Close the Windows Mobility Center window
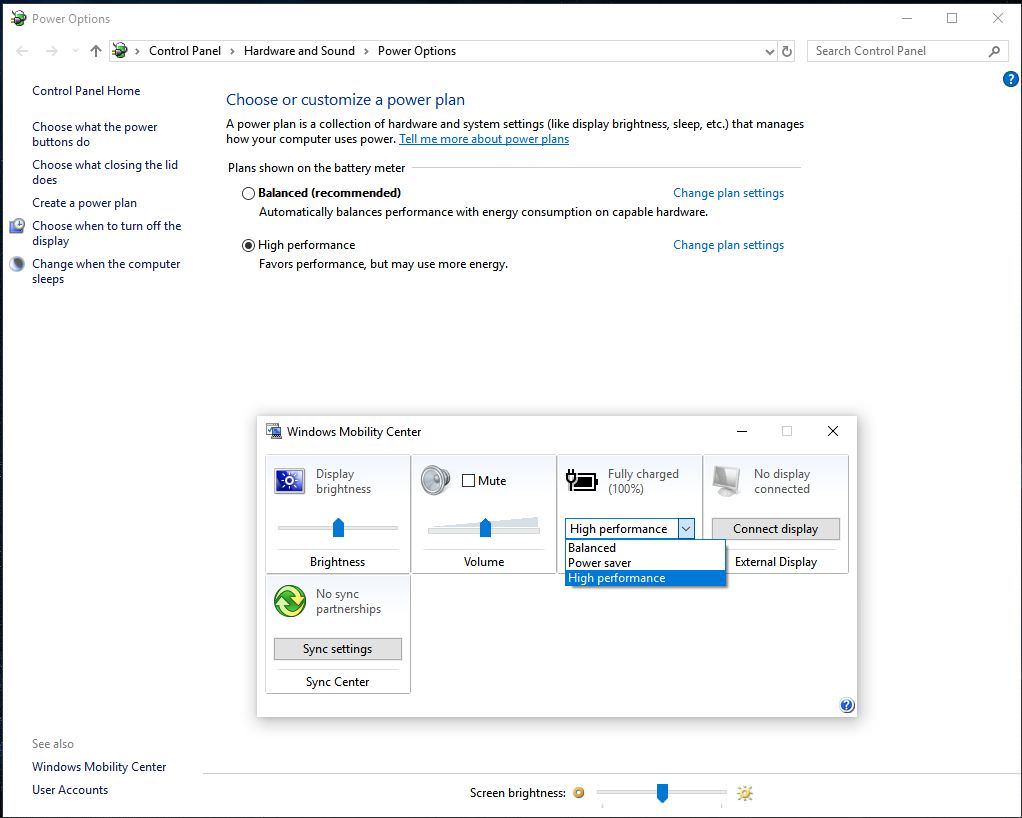 click(x=832, y=431)
